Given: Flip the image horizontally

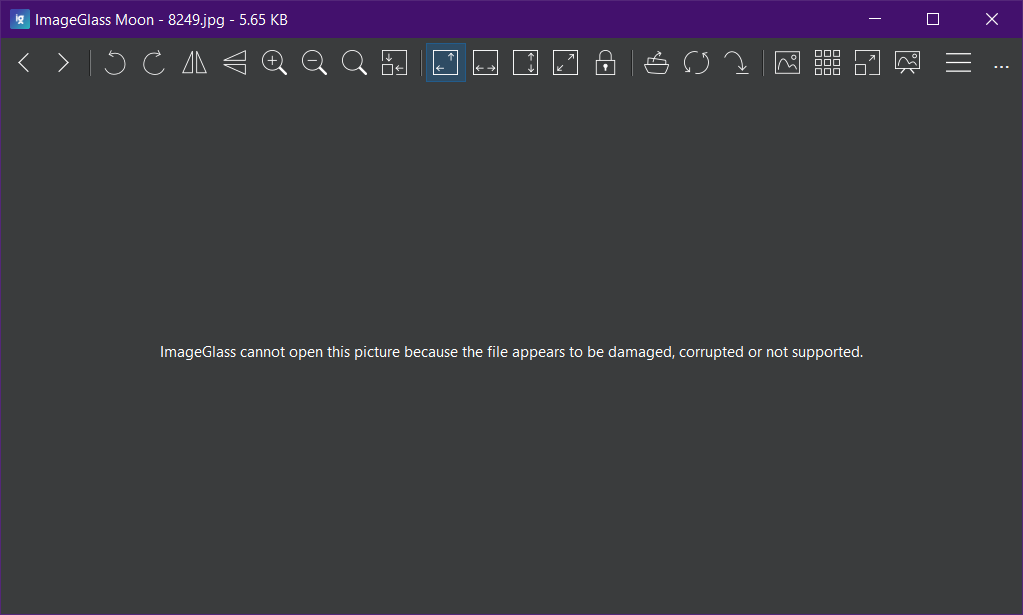Looking at the screenshot, I should click(194, 62).
